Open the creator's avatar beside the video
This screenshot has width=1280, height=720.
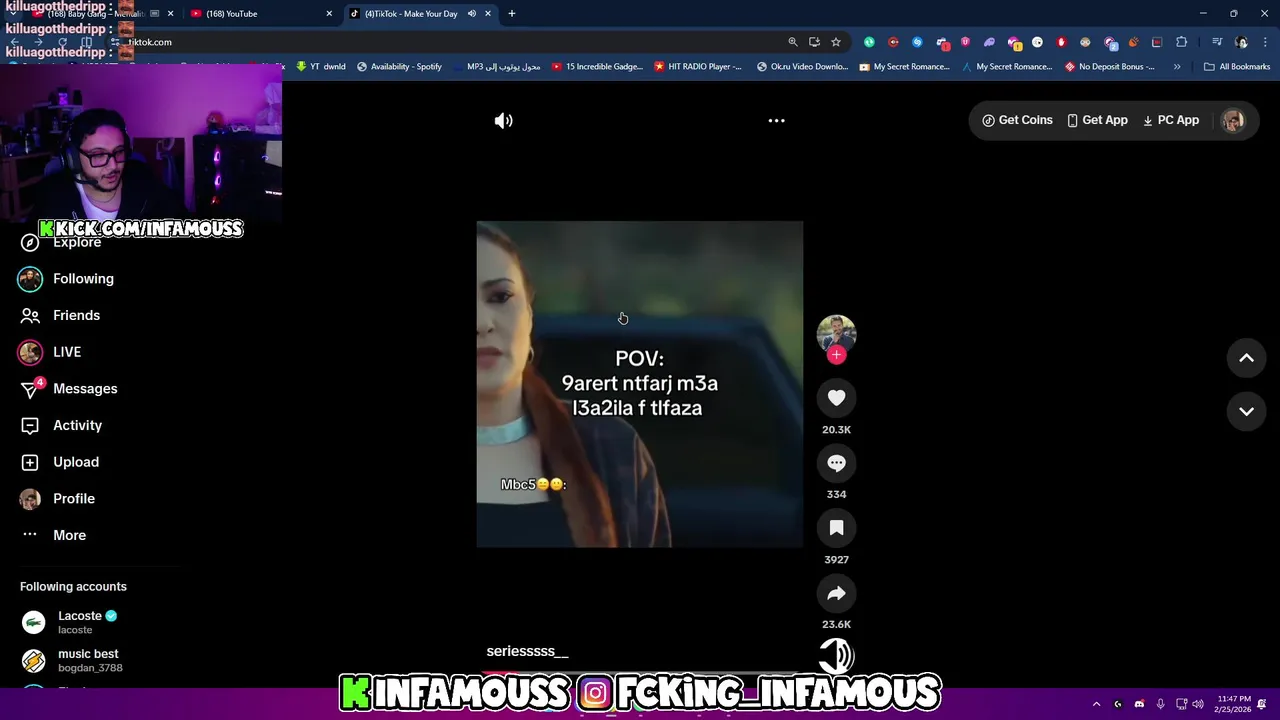coord(836,333)
